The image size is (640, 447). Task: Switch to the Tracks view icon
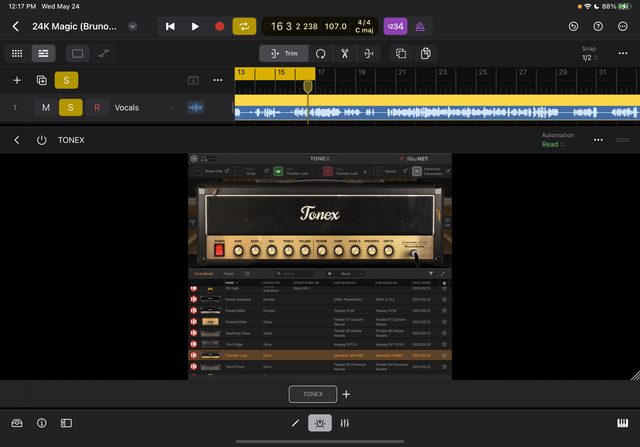[43, 53]
